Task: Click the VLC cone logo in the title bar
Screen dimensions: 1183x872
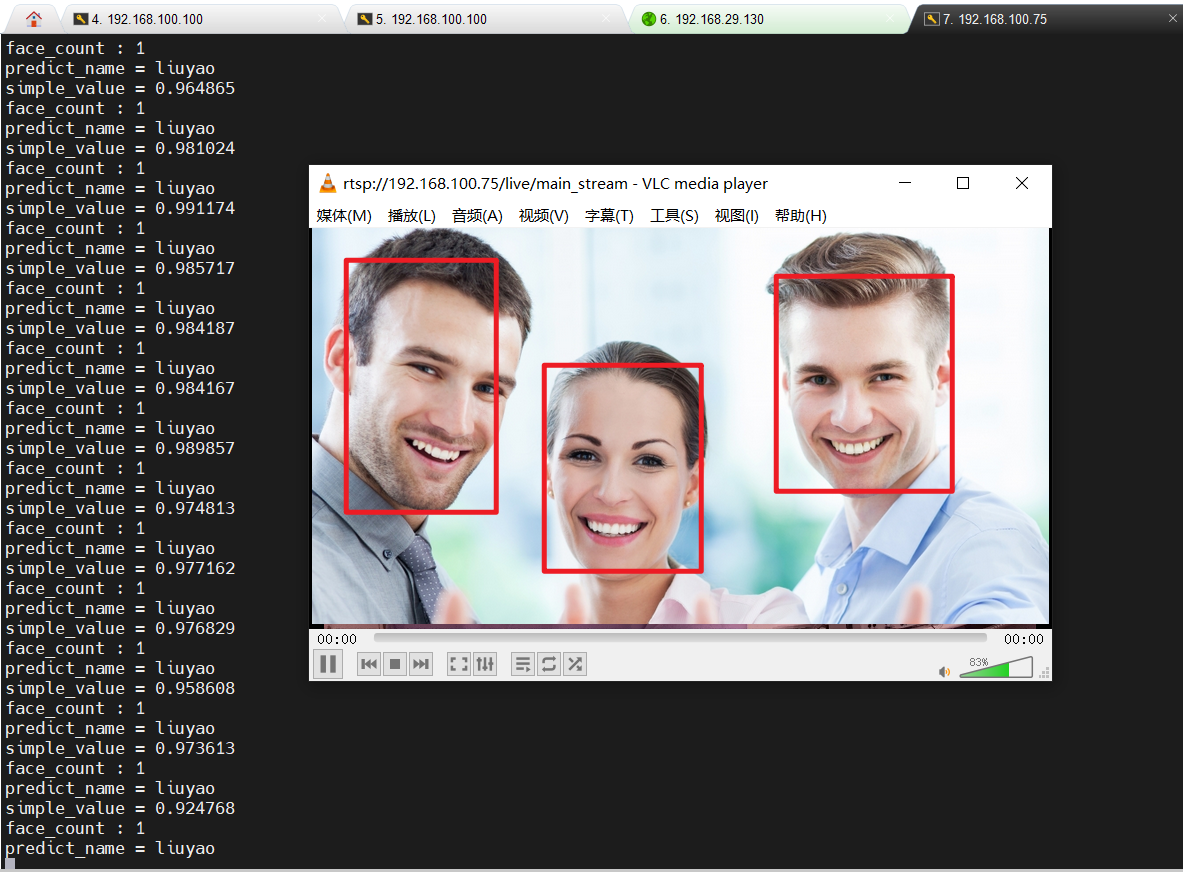Action: 328,183
